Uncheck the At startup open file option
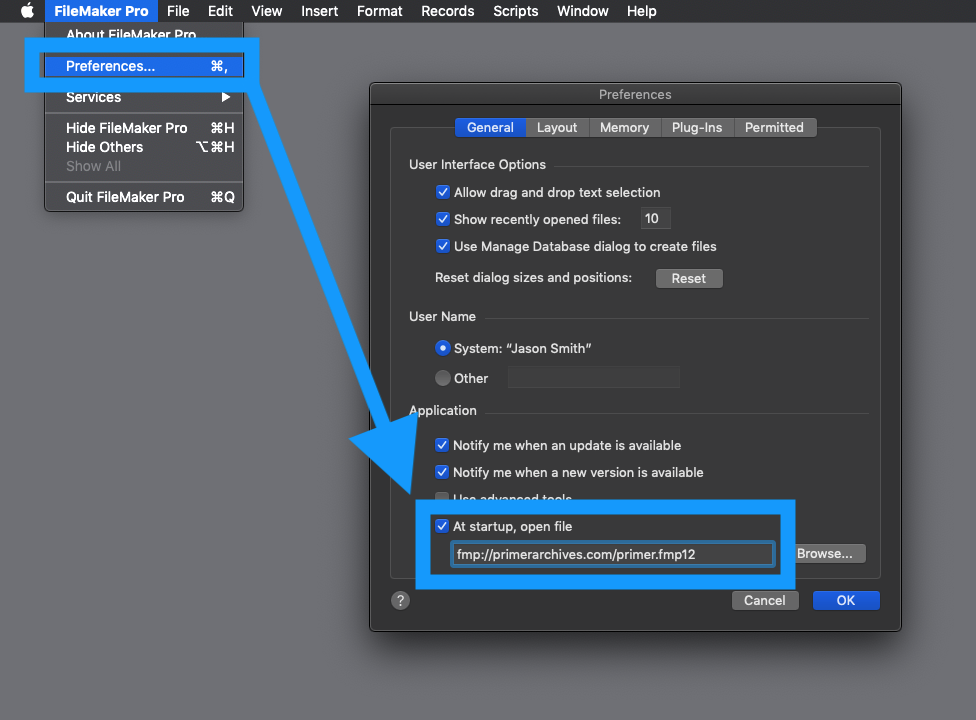Screen dimensions: 976x720 point(442,525)
